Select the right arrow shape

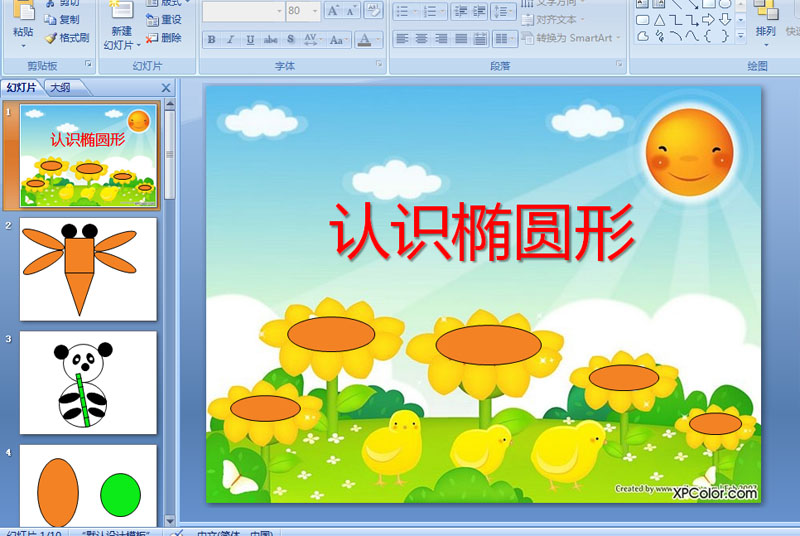pyautogui.click(x=708, y=20)
